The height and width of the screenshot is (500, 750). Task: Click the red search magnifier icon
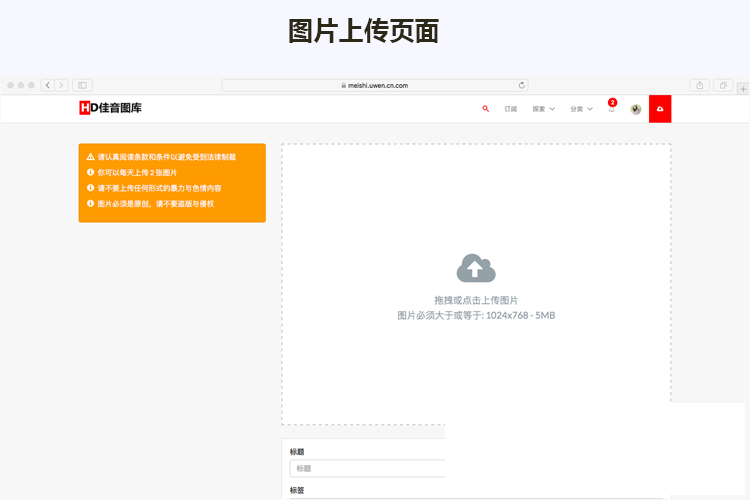tap(486, 108)
